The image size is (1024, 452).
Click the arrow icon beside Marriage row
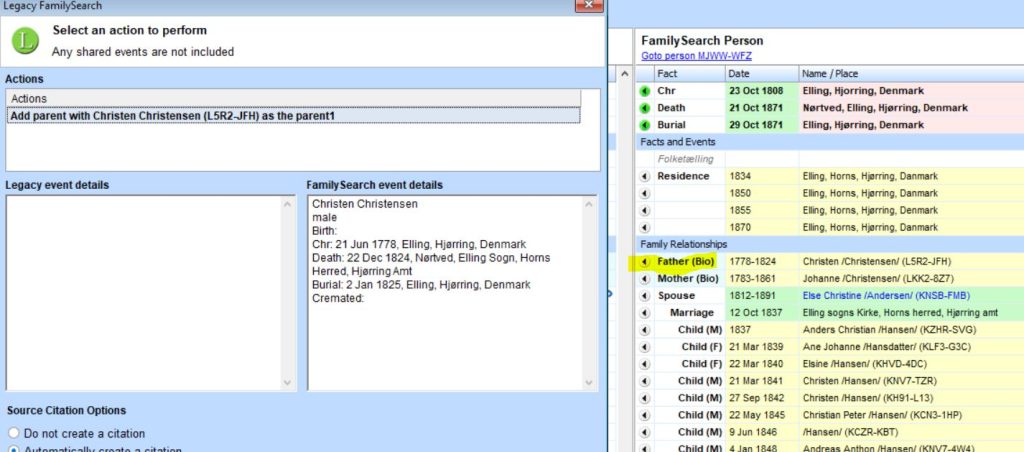(645, 313)
